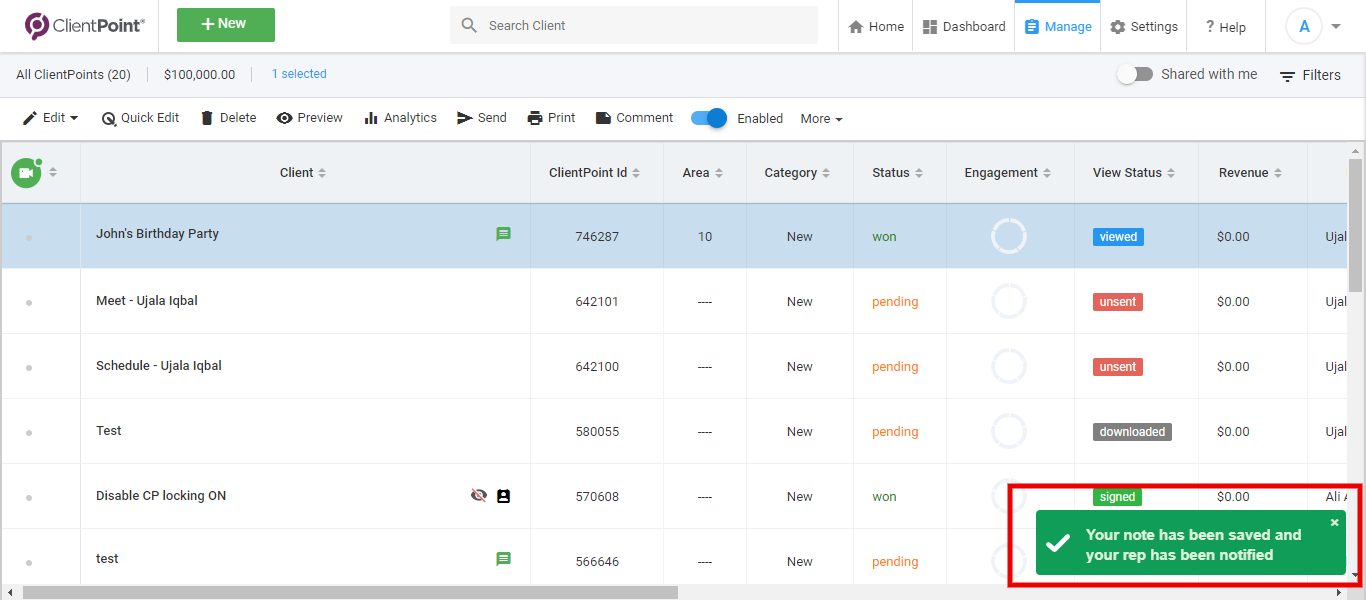Toggle the Shared with me switch
Viewport: 1366px width, 600px height.
click(x=1135, y=74)
